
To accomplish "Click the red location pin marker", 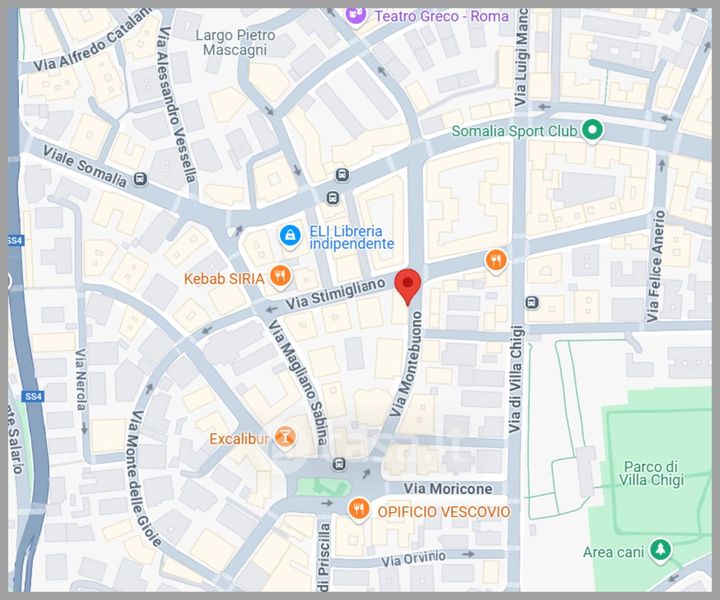I will (x=408, y=286).
